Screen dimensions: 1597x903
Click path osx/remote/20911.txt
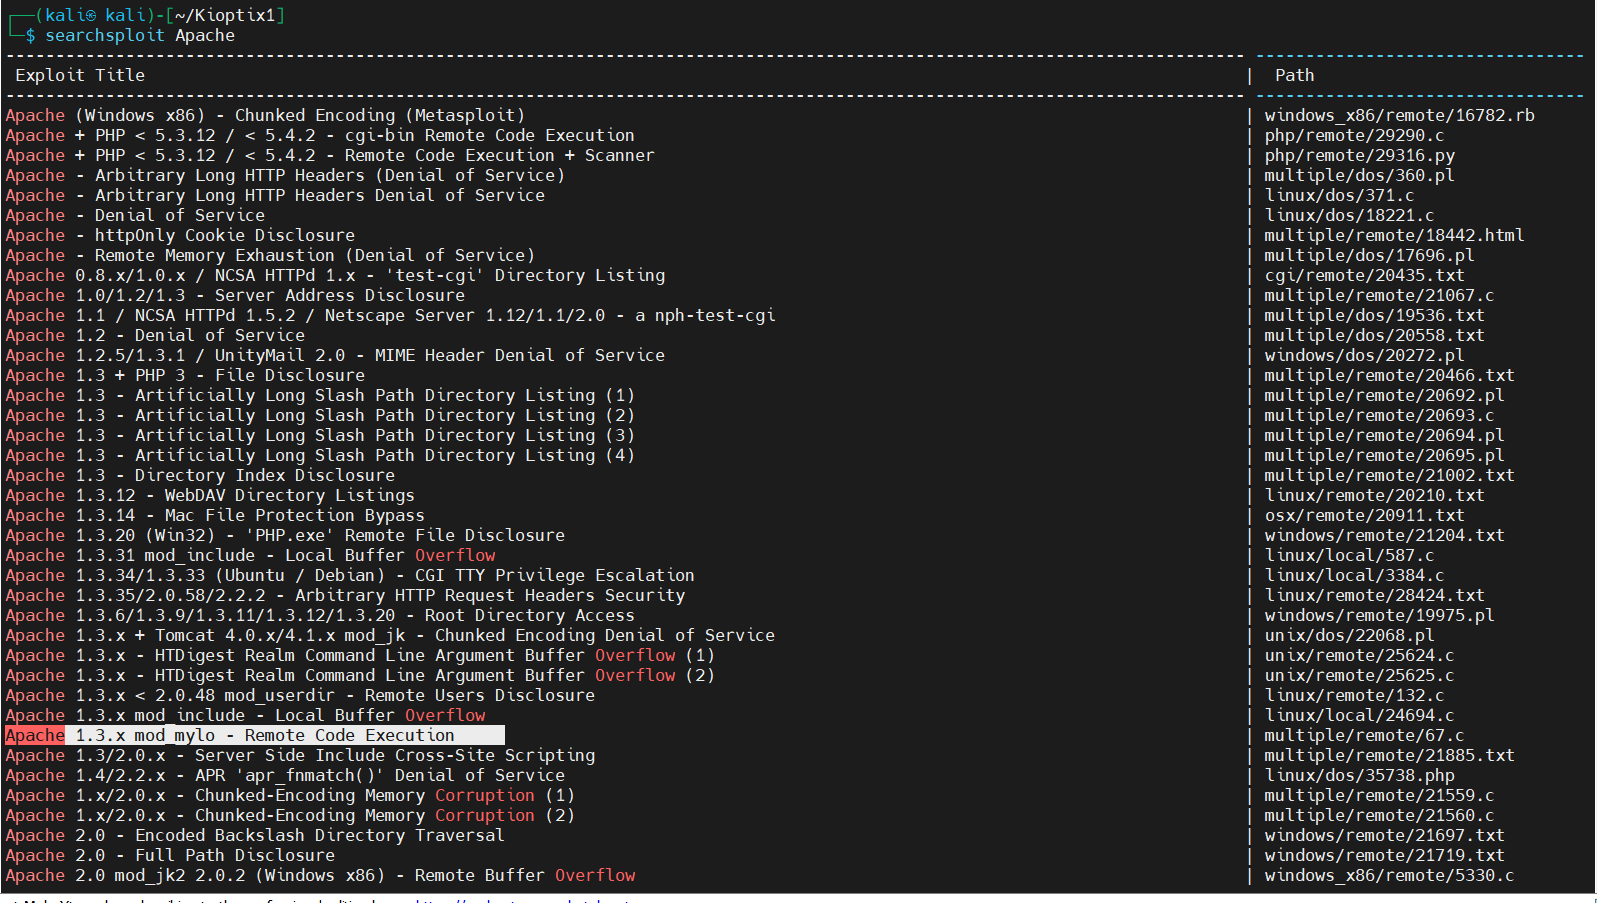[x=1364, y=515]
